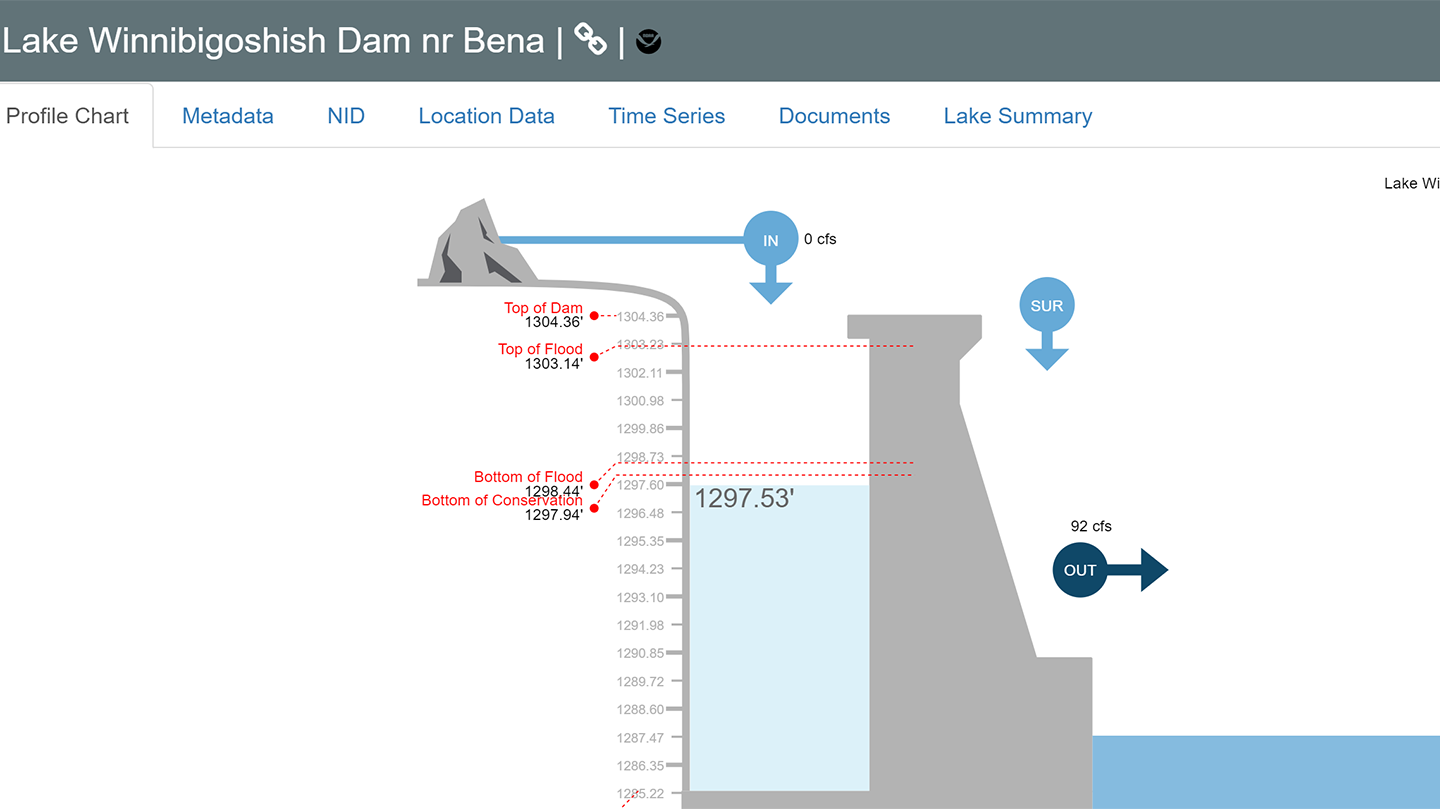The width and height of the screenshot is (1440, 809).
Task: Click the Bottom of Conservation red marker
Action: click(x=594, y=508)
